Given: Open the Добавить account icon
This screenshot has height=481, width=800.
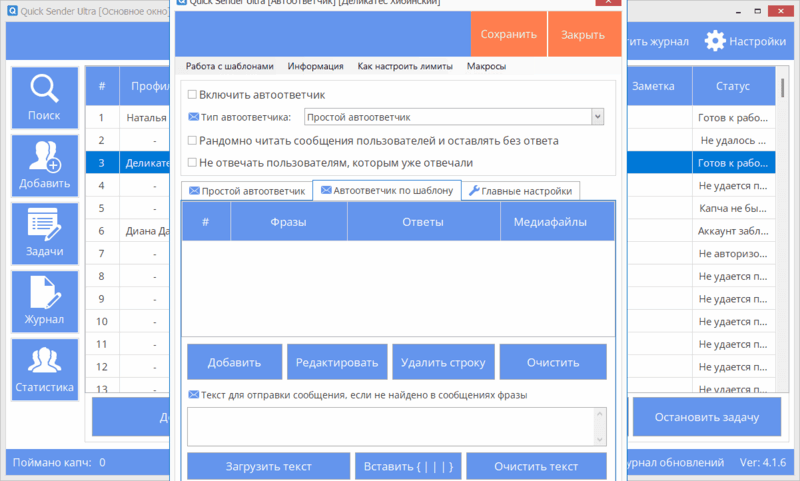Looking at the screenshot, I should pos(44,157).
